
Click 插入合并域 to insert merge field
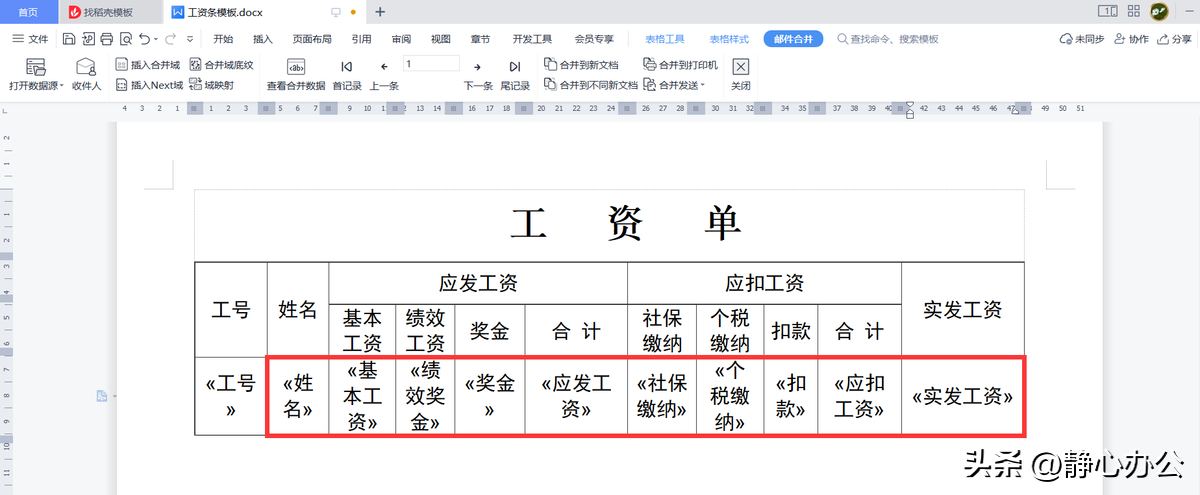[x=148, y=64]
